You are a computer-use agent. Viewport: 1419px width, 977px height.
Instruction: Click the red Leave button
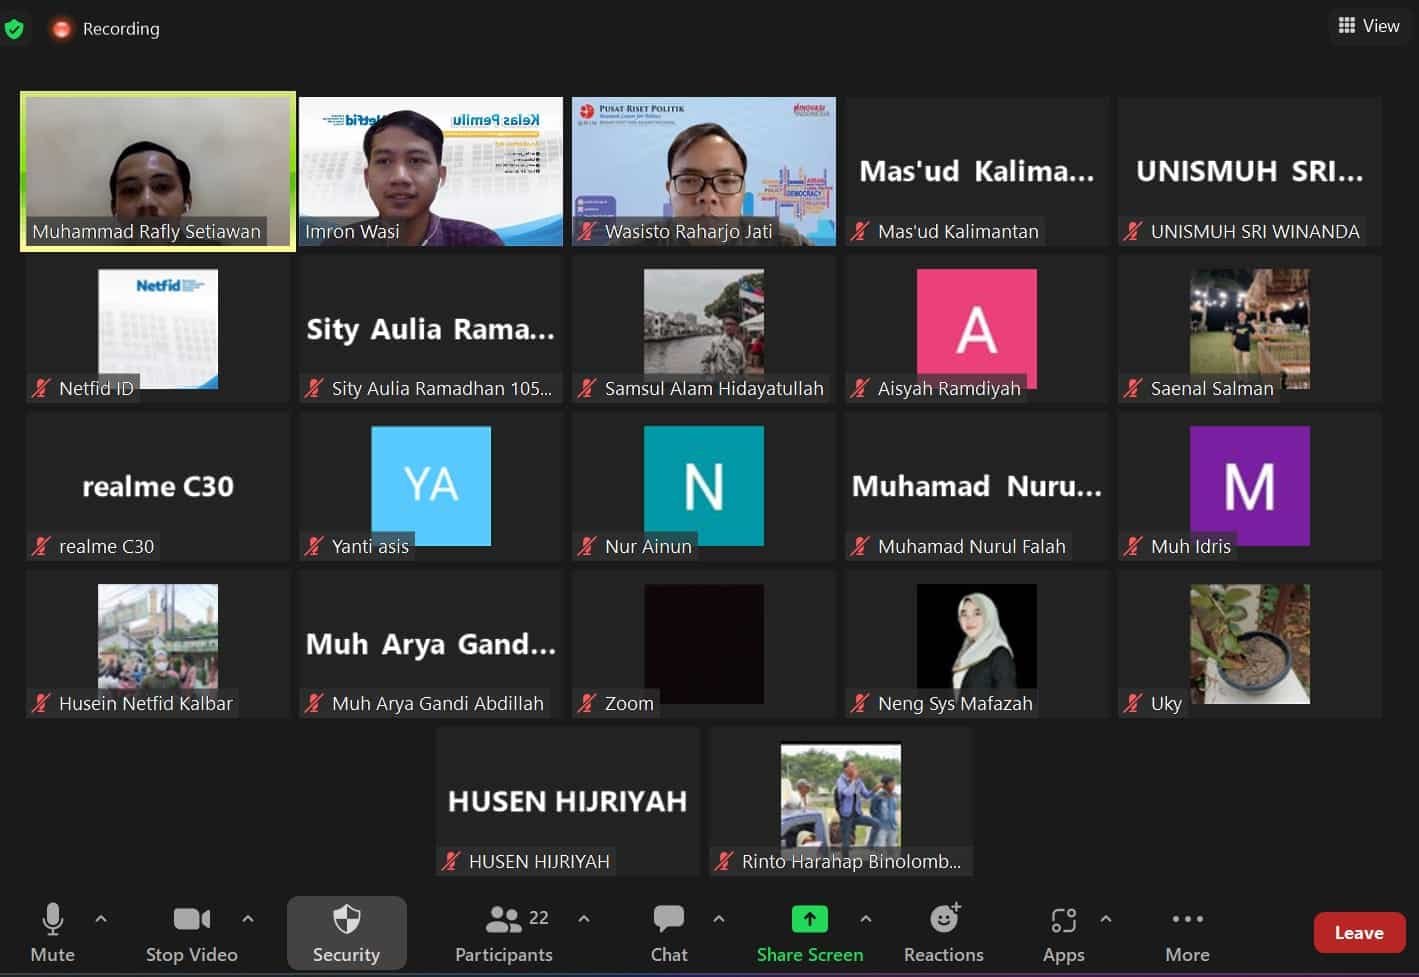(1358, 933)
